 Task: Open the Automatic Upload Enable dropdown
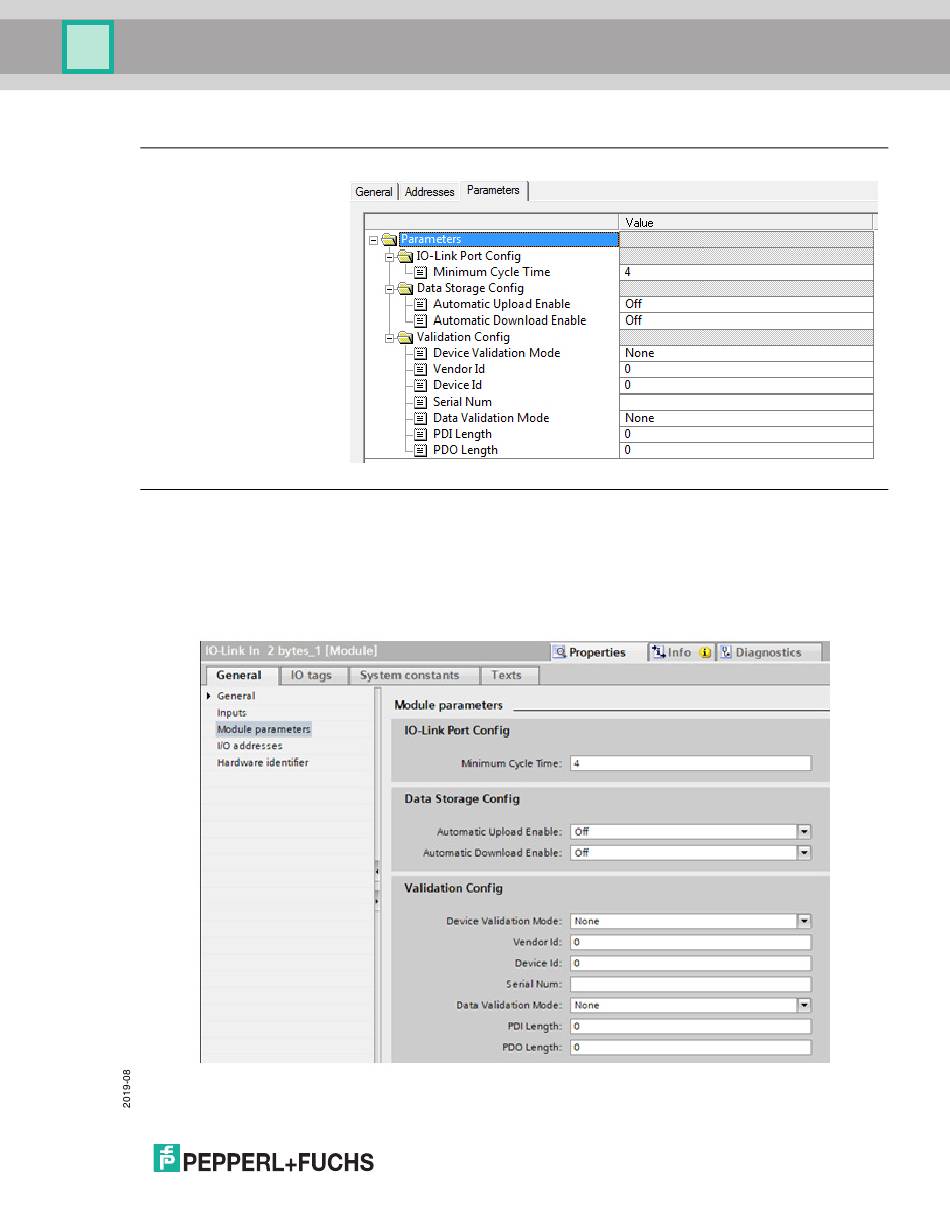click(x=804, y=832)
